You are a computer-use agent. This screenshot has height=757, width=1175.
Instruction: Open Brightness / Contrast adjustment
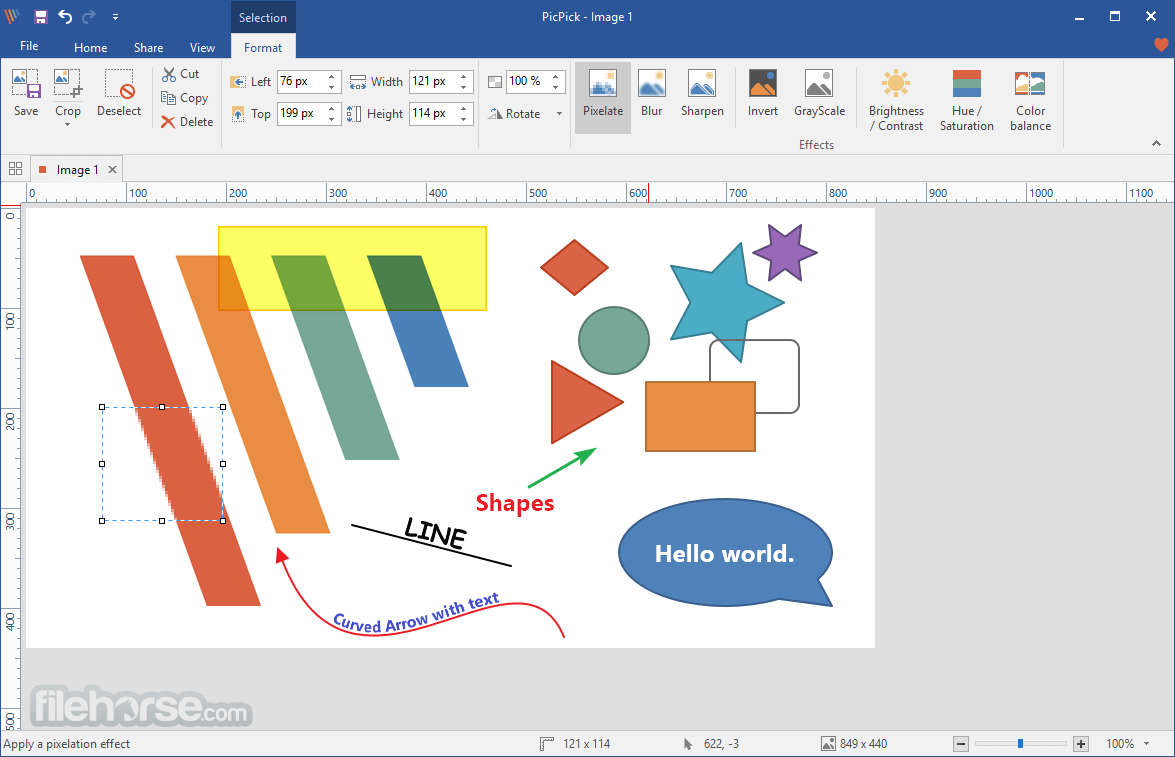pyautogui.click(x=896, y=100)
